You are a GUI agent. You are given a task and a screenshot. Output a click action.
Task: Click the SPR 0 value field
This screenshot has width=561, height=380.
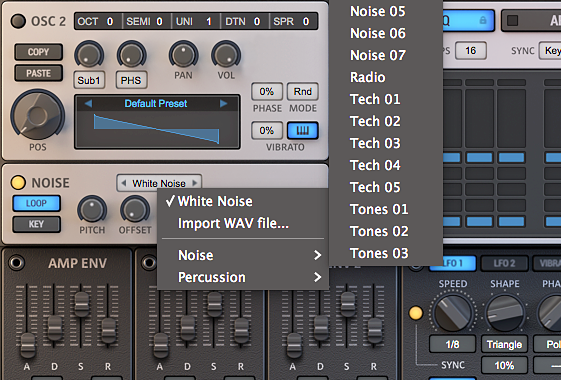(293, 21)
